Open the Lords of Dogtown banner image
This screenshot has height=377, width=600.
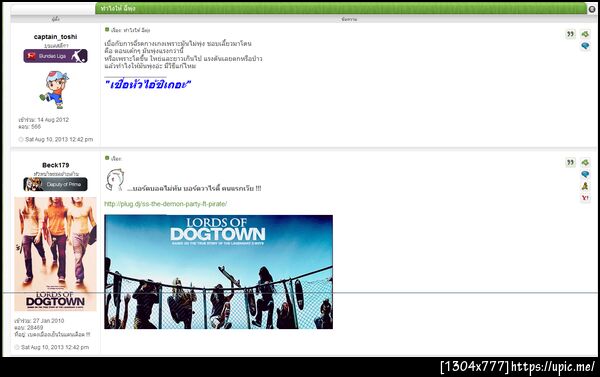pos(218,272)
